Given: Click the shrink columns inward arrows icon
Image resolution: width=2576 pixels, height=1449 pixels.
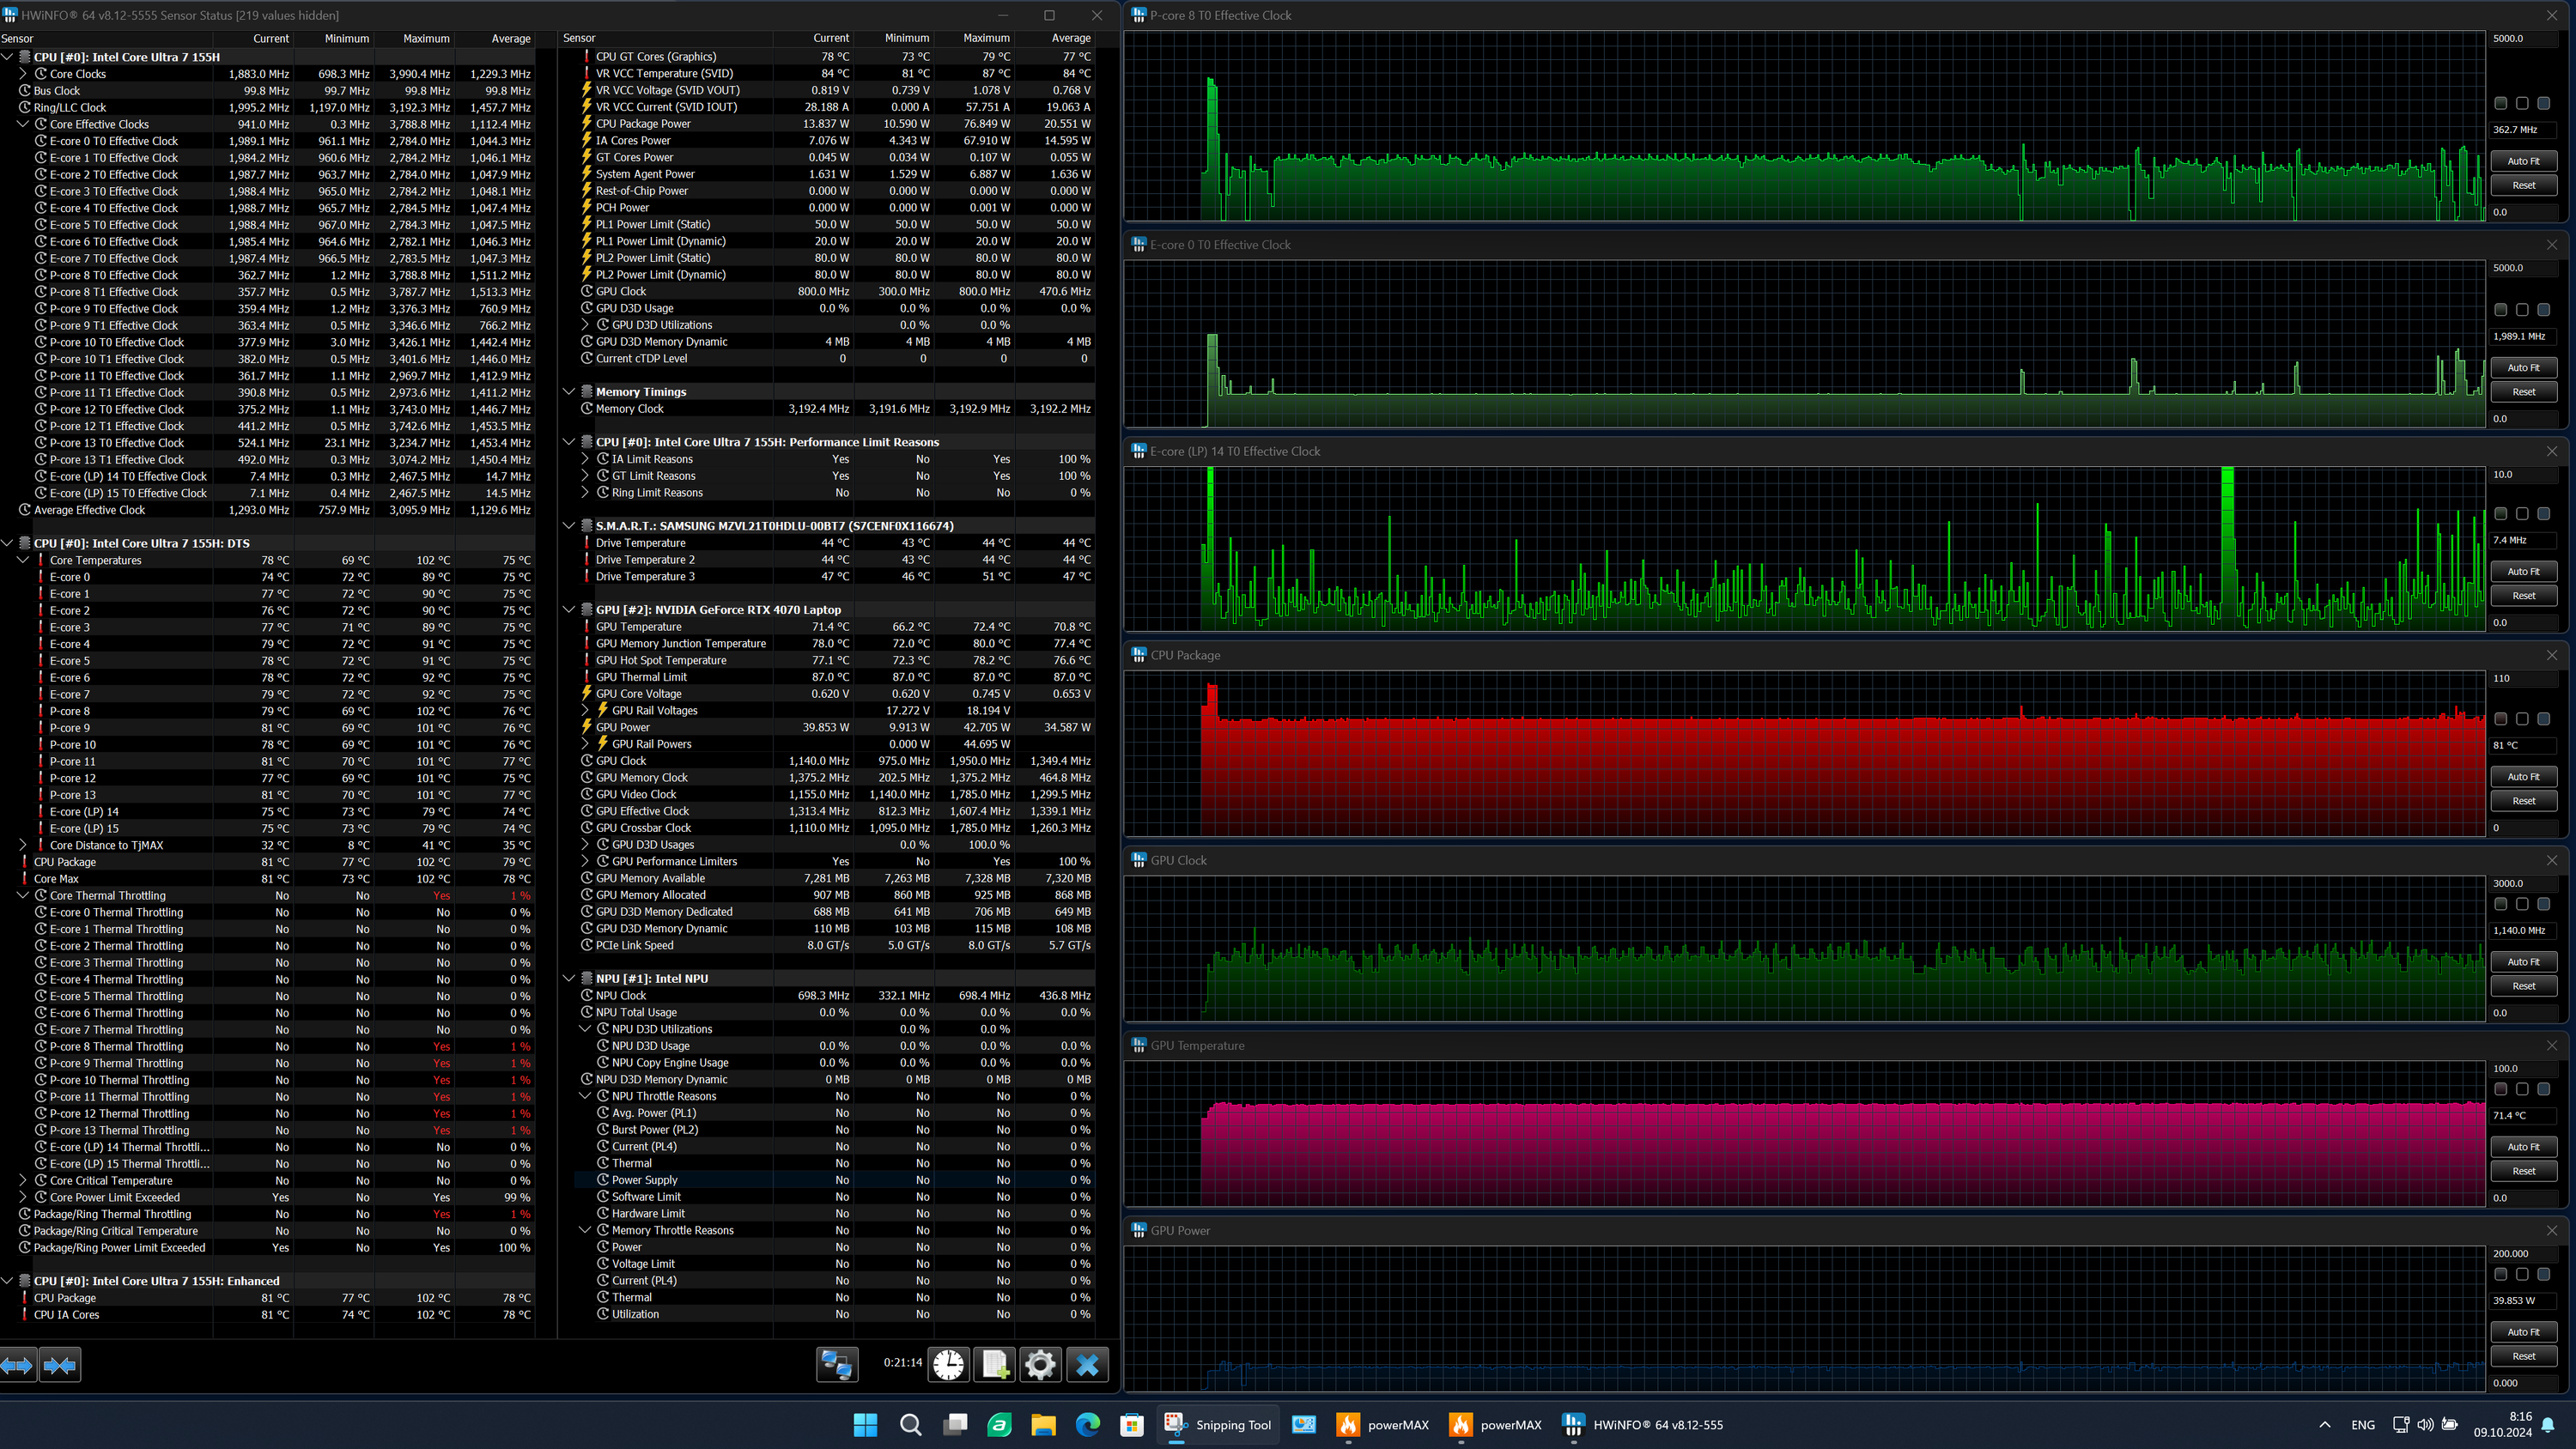Looking at the screenshot, I should pyautogui.click(x=60, y=1365).
